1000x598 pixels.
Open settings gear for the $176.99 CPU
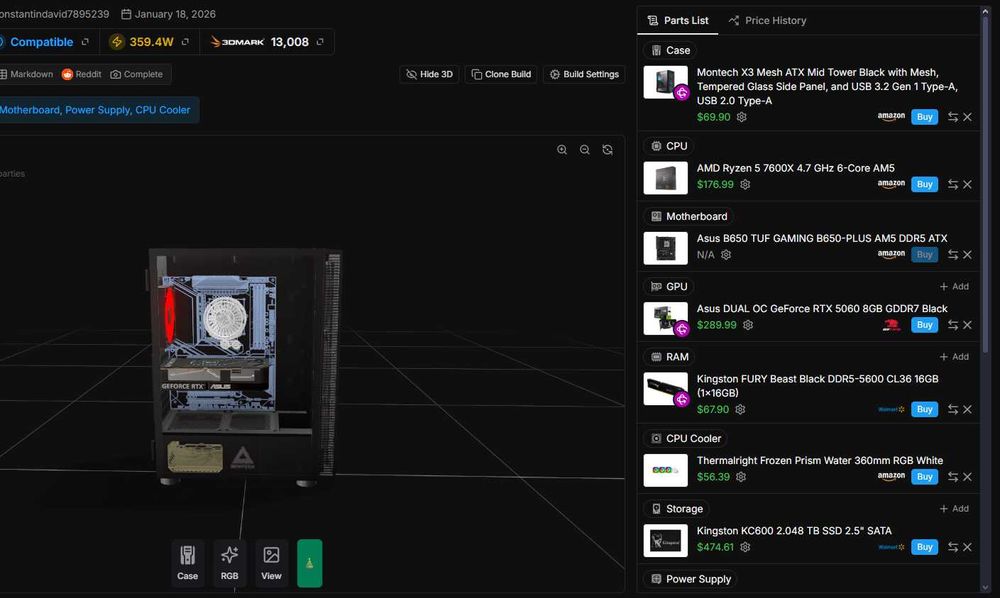point(745,185)
